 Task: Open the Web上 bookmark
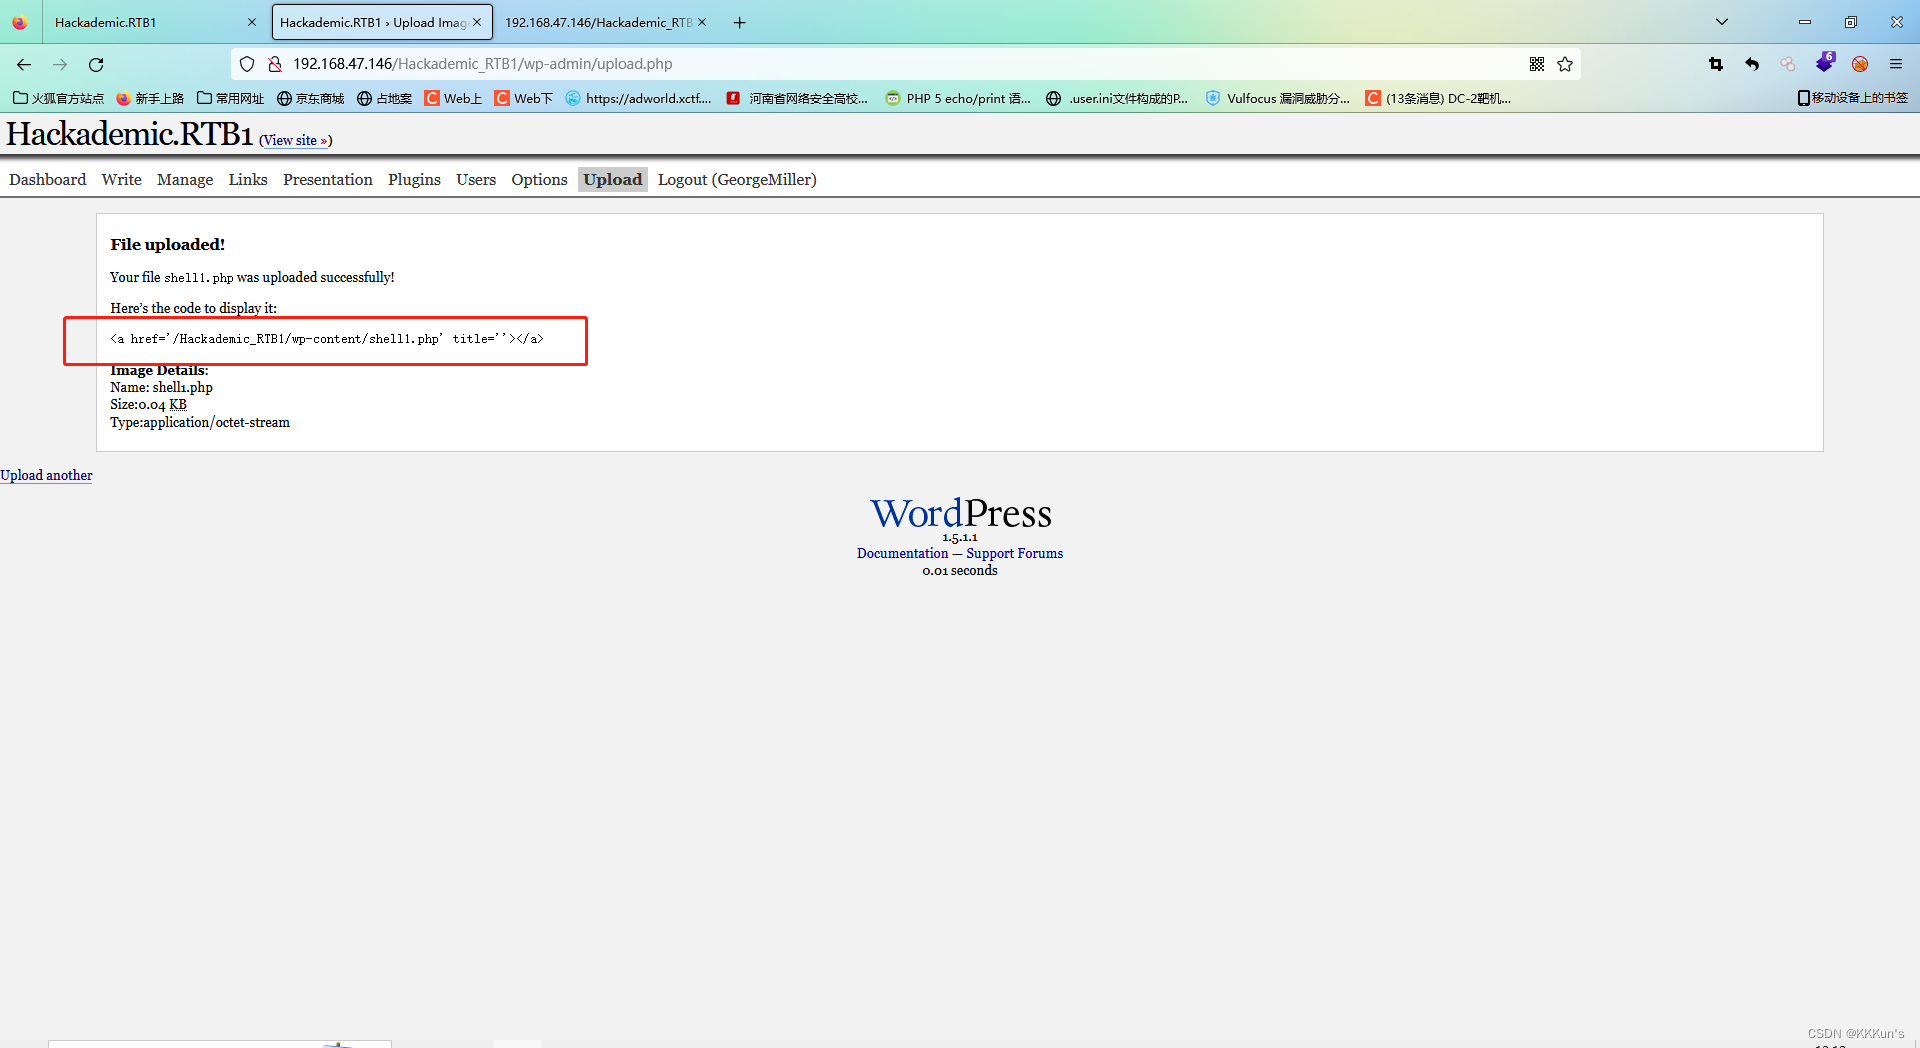coord(453,98)
